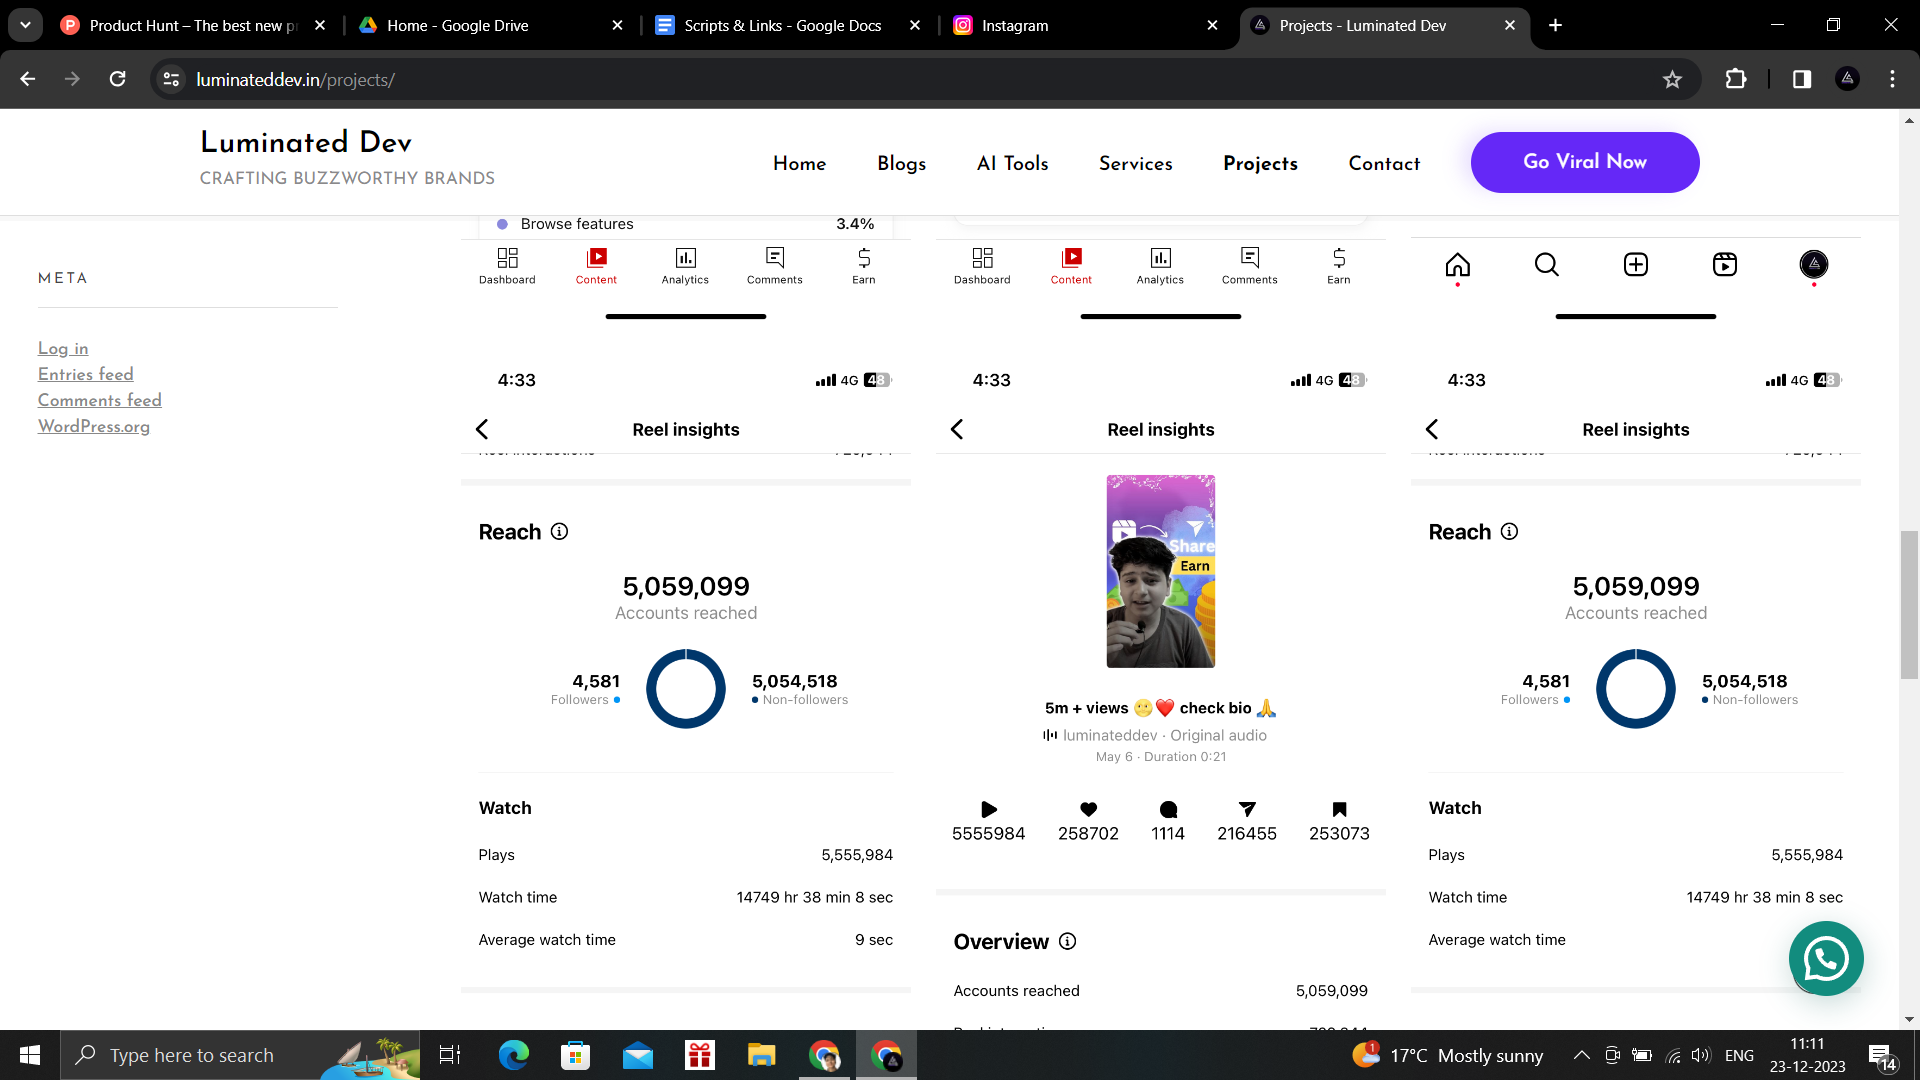Click the Instagram profile avatar icon

(x=1814, y=264)
